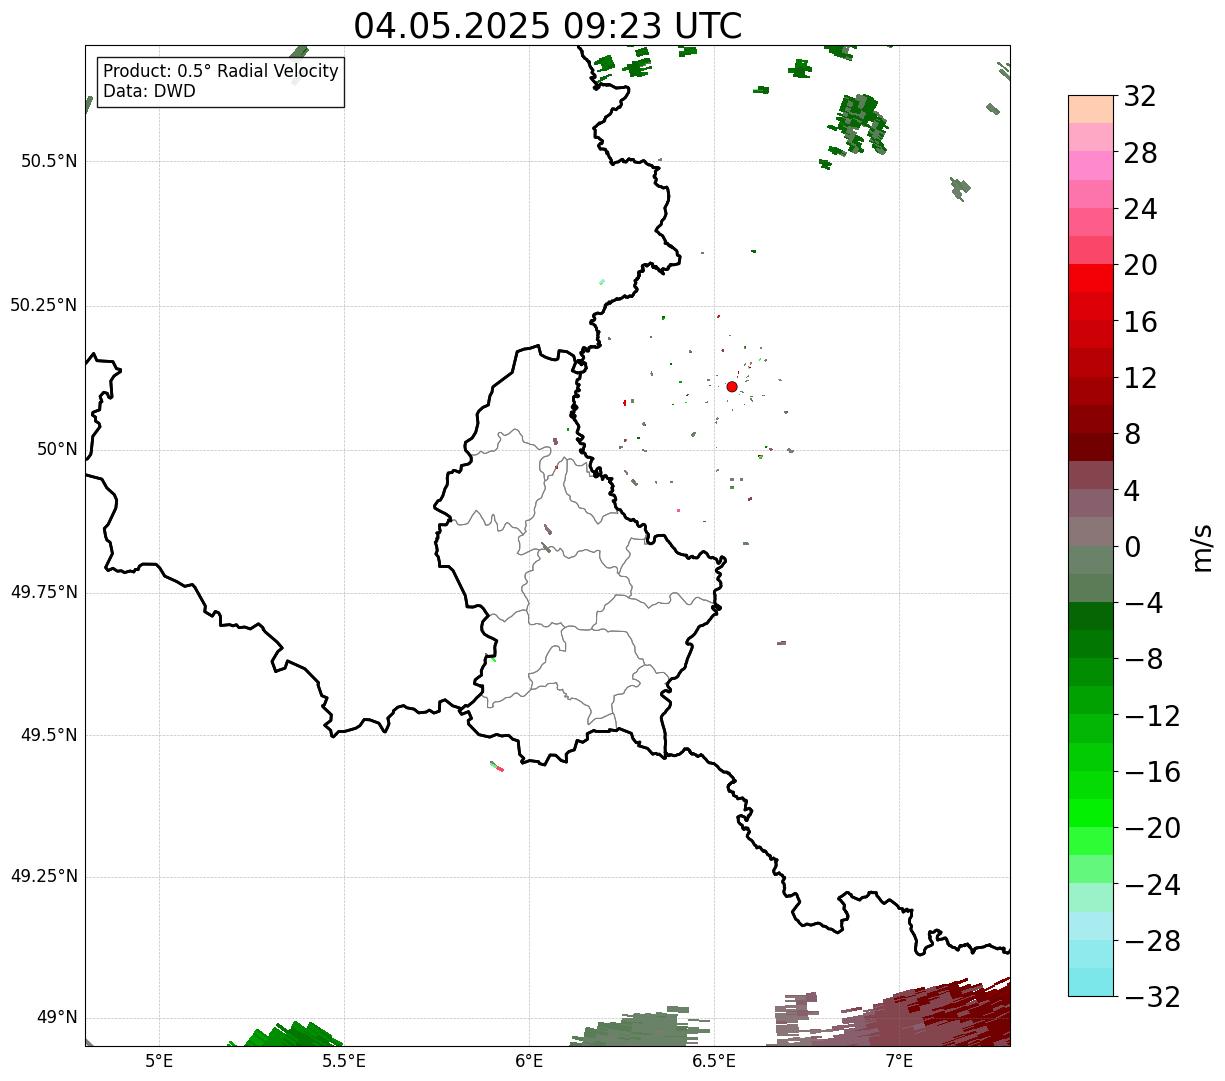Click the 49°N latitude label
This screenshot has height=1081, width=1225.
(x=57, y=1017)
